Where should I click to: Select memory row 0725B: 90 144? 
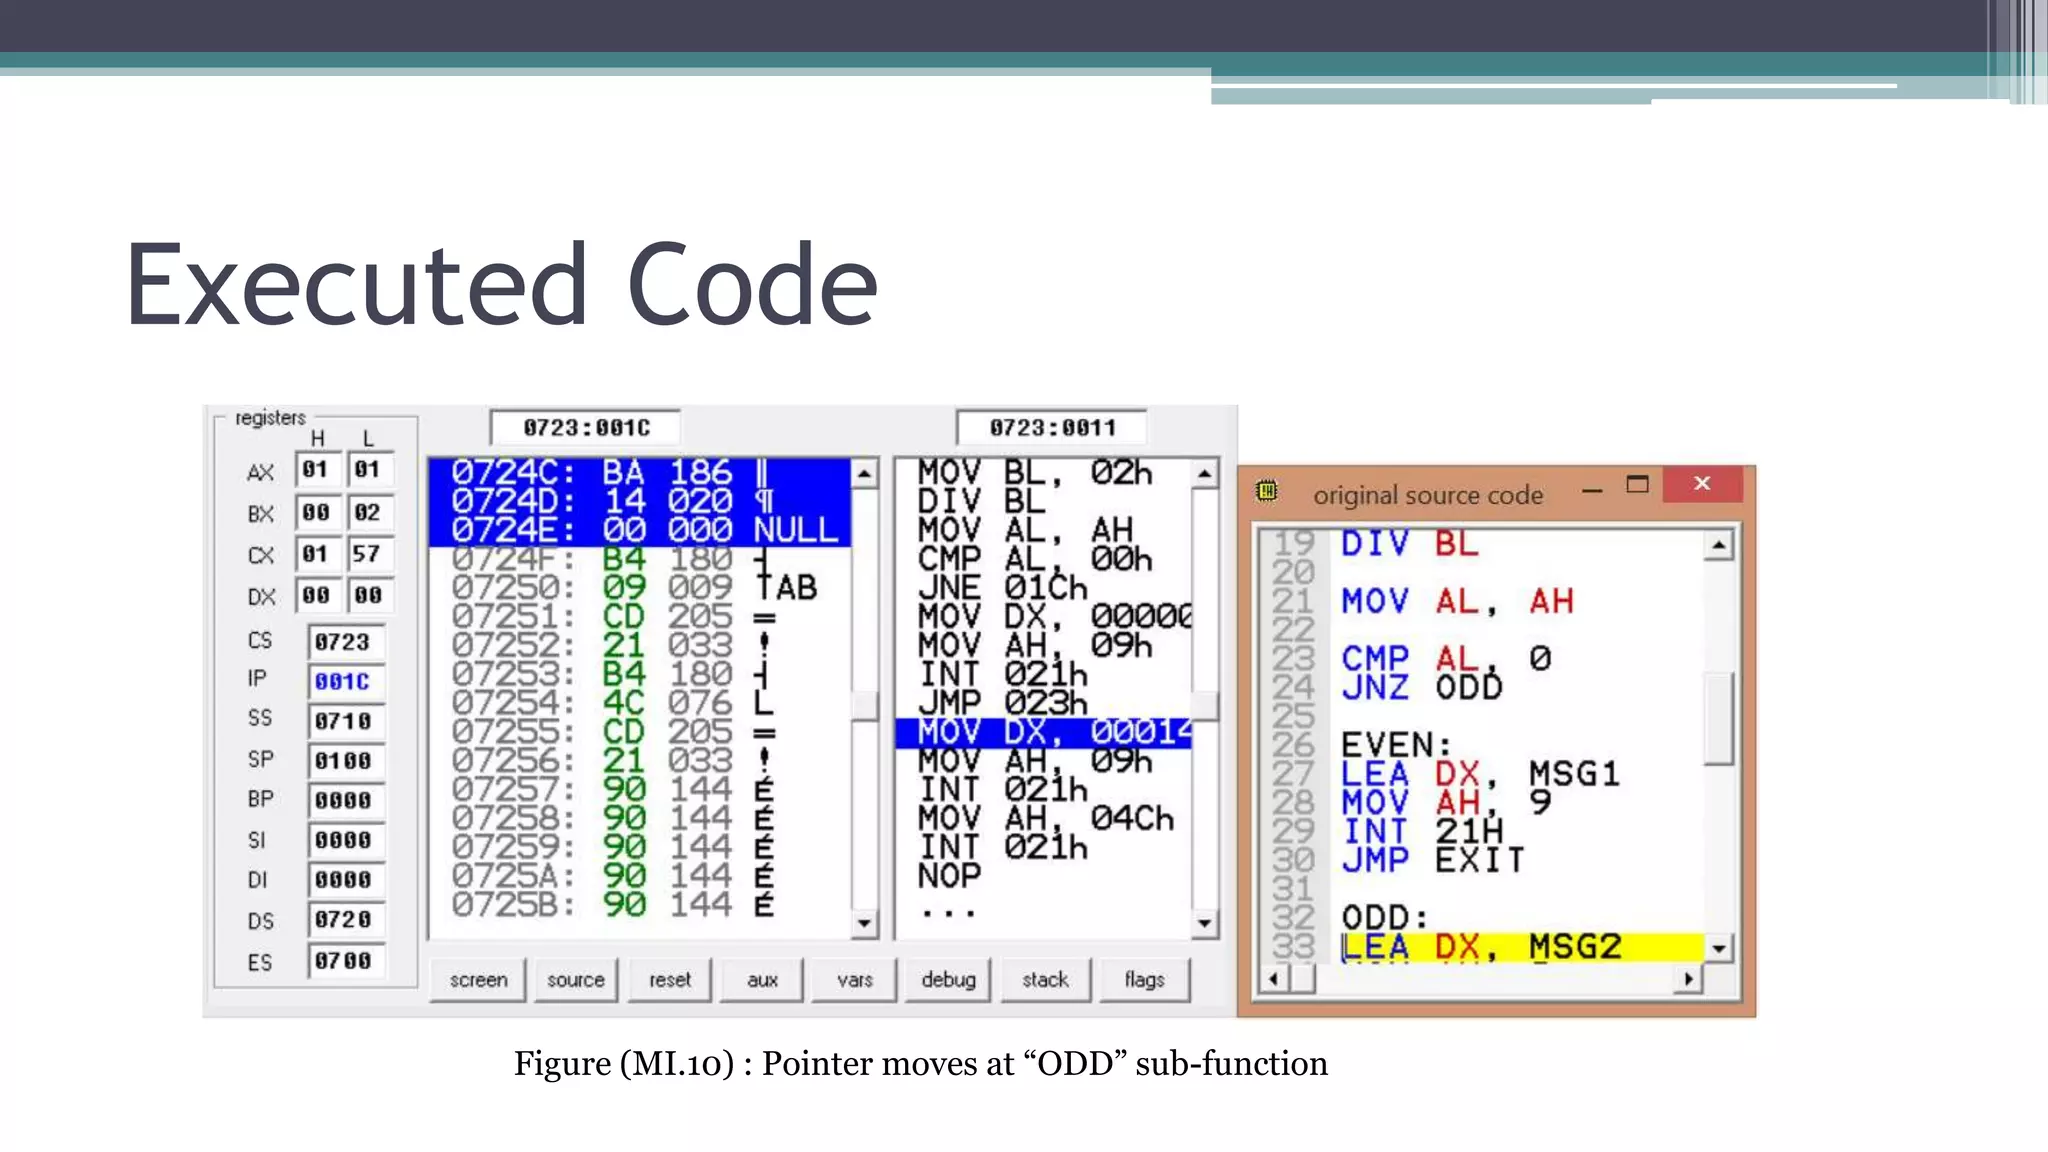(x=639, y=904)
